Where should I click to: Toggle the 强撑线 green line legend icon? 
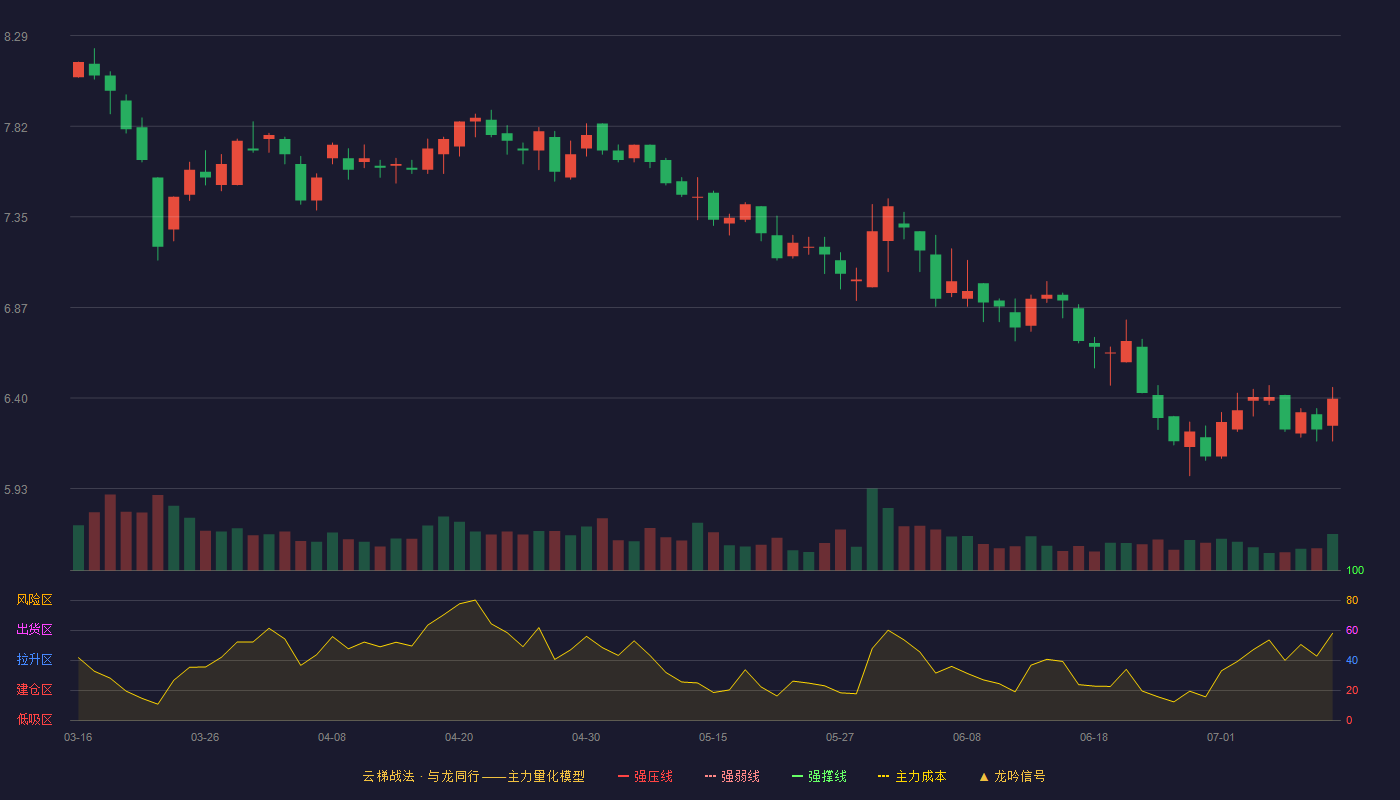click(797, 776)
